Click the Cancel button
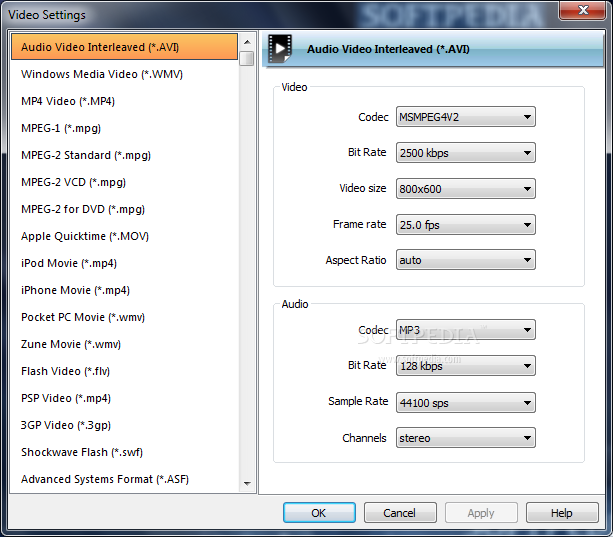Image resolution: width=613 pixels, height=537 pixels. 400,512
